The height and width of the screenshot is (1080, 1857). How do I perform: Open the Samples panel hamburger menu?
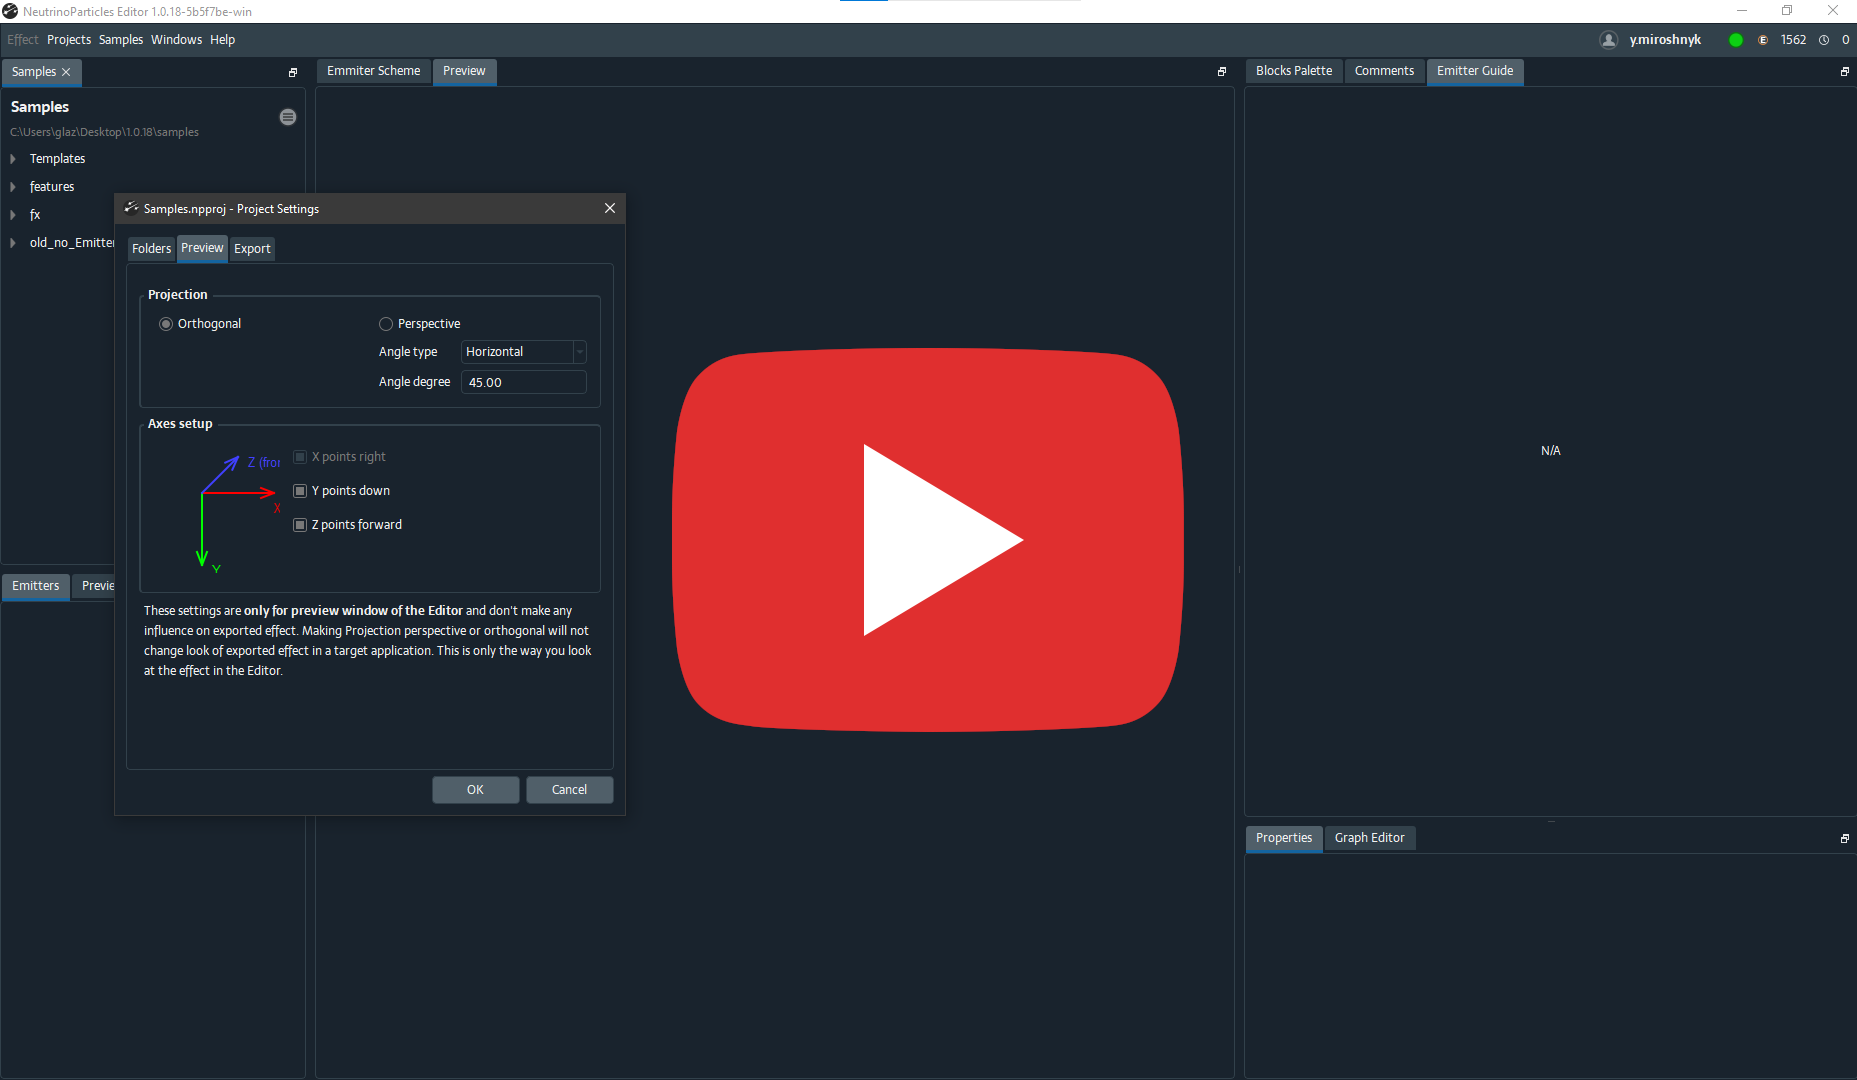coord(288,117)
